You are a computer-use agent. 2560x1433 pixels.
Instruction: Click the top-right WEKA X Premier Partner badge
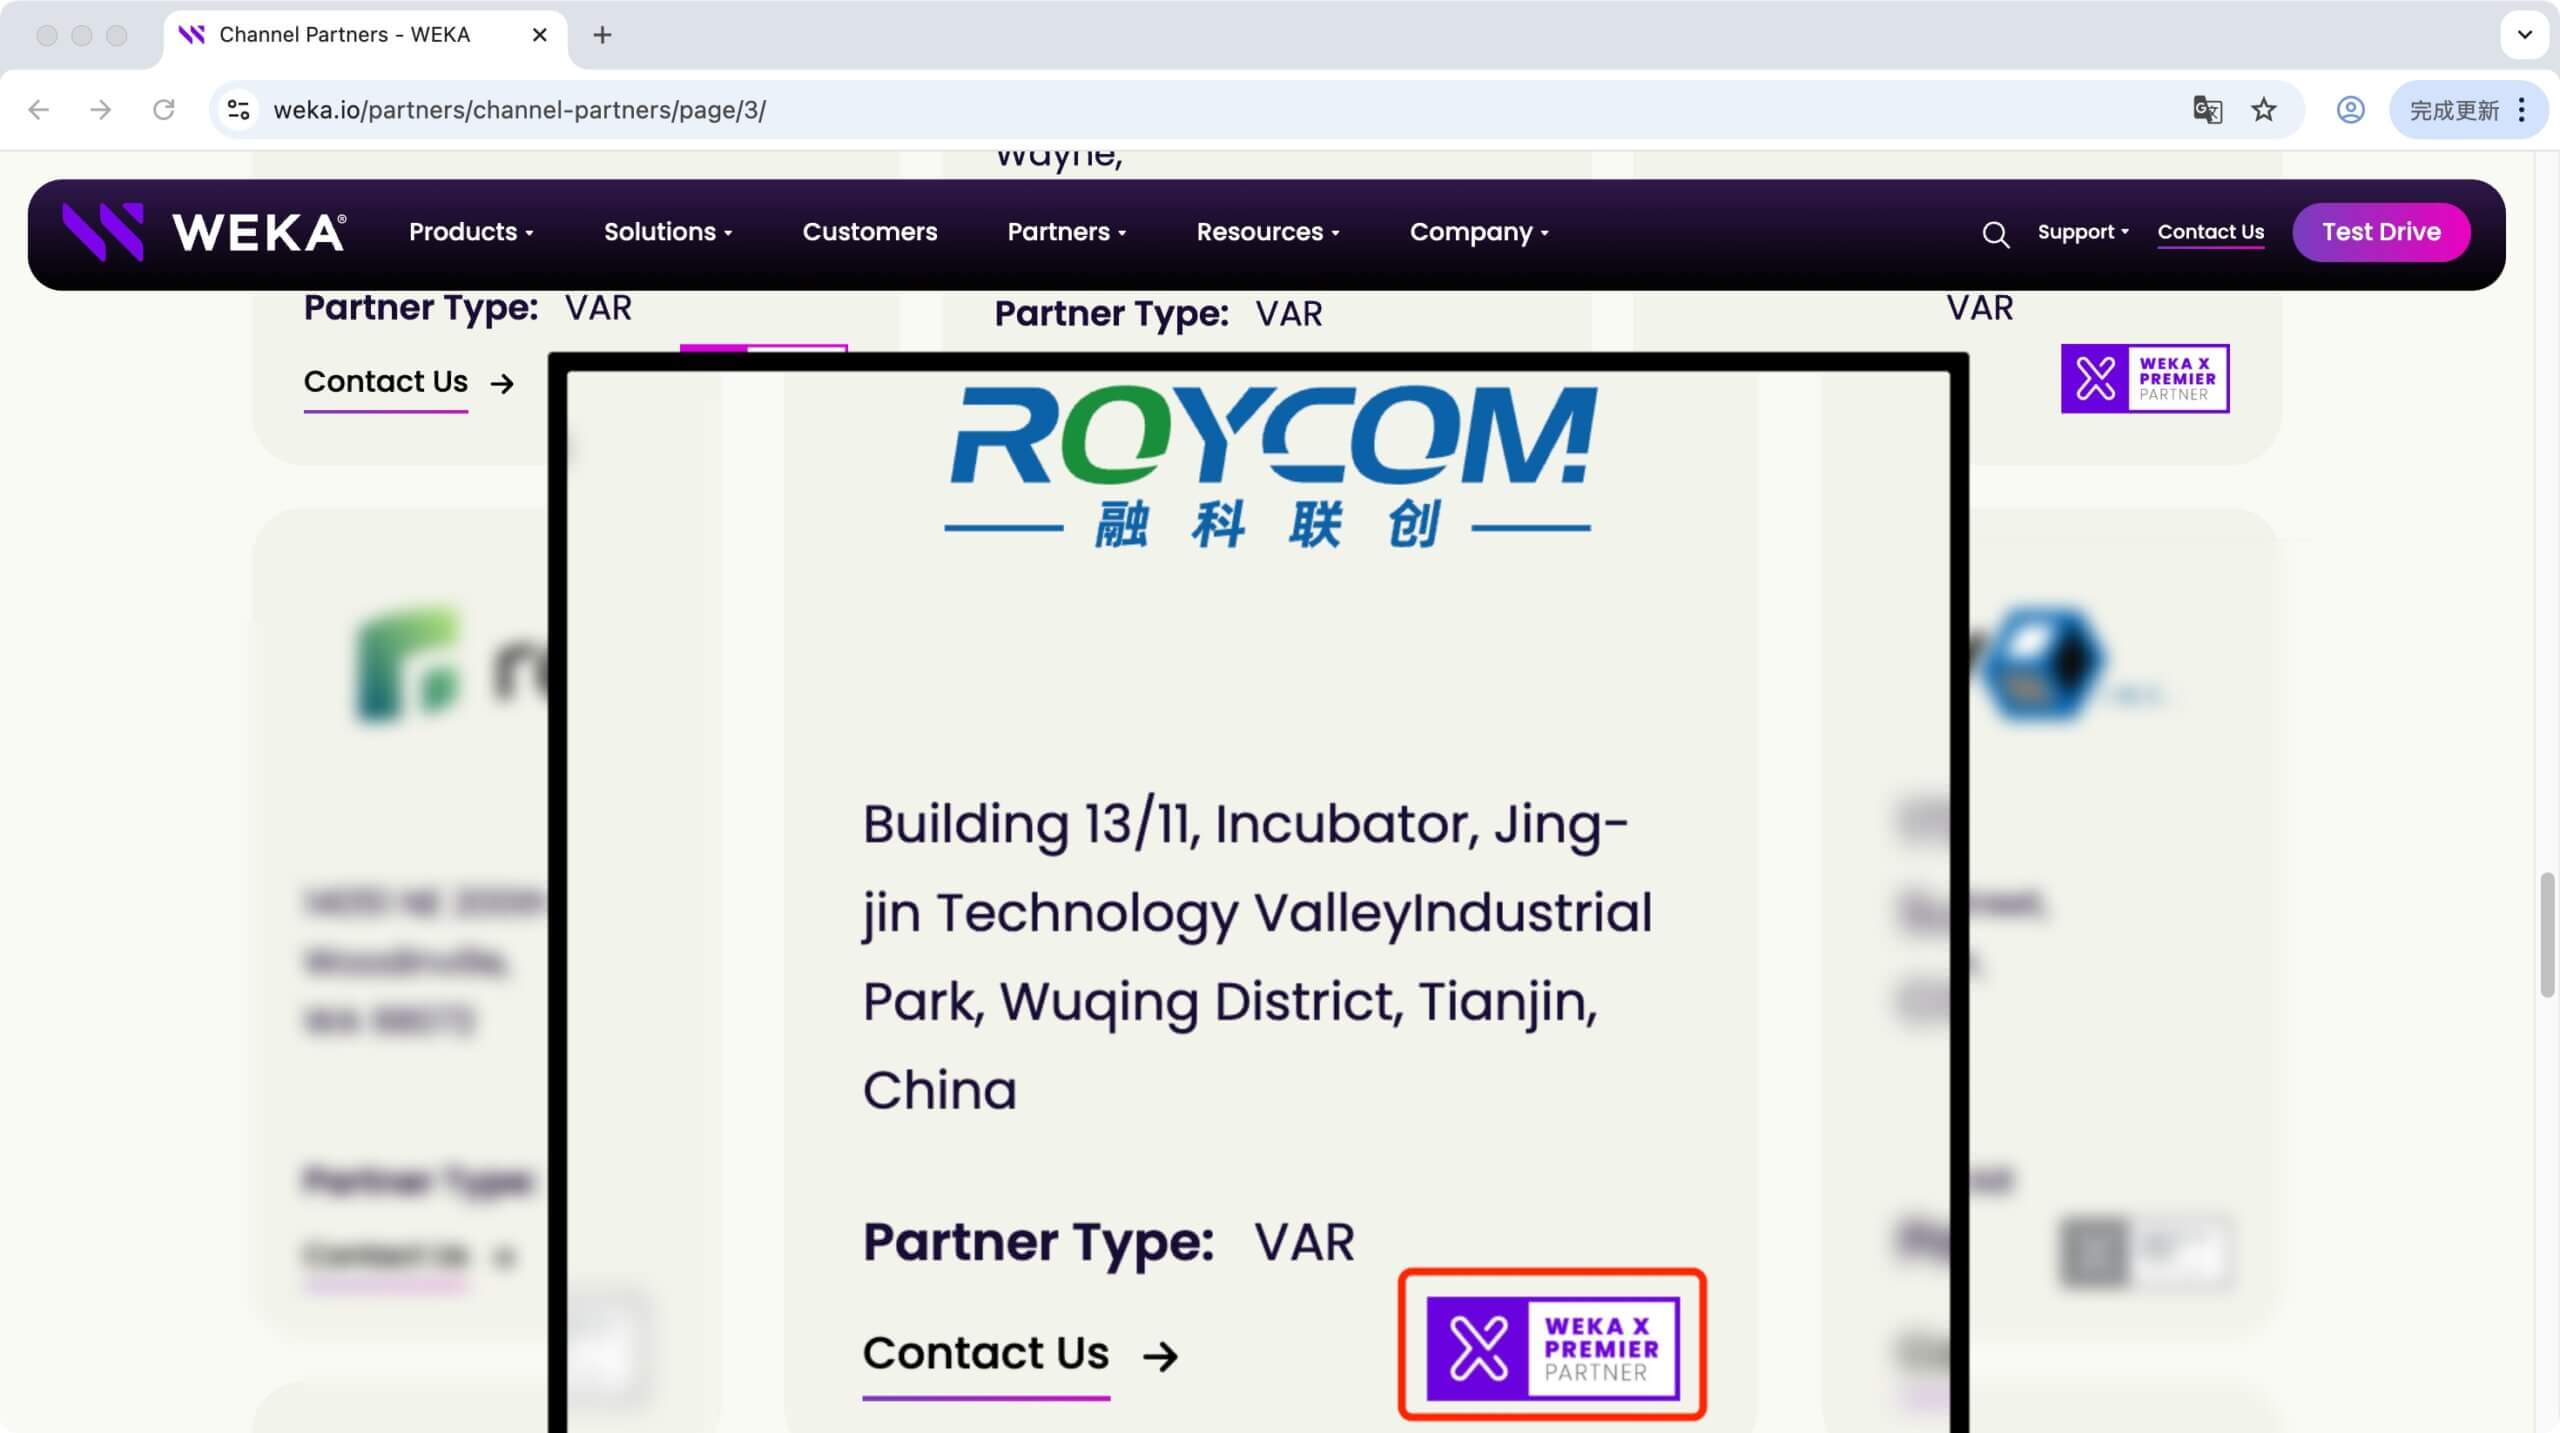click(2144, 379)
